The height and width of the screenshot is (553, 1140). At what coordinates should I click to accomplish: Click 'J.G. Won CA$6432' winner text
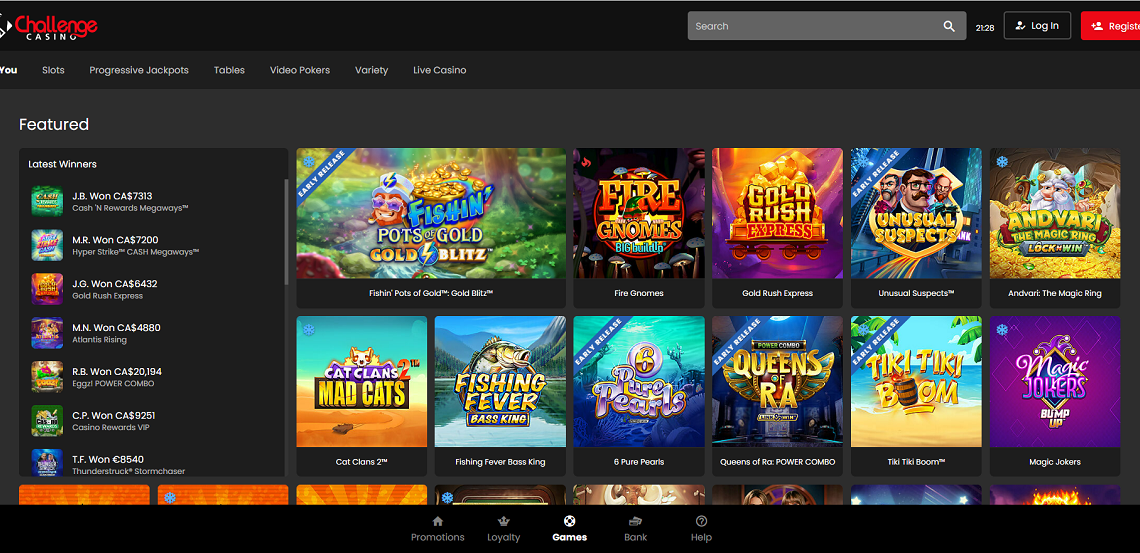click(x=115, y=283)
